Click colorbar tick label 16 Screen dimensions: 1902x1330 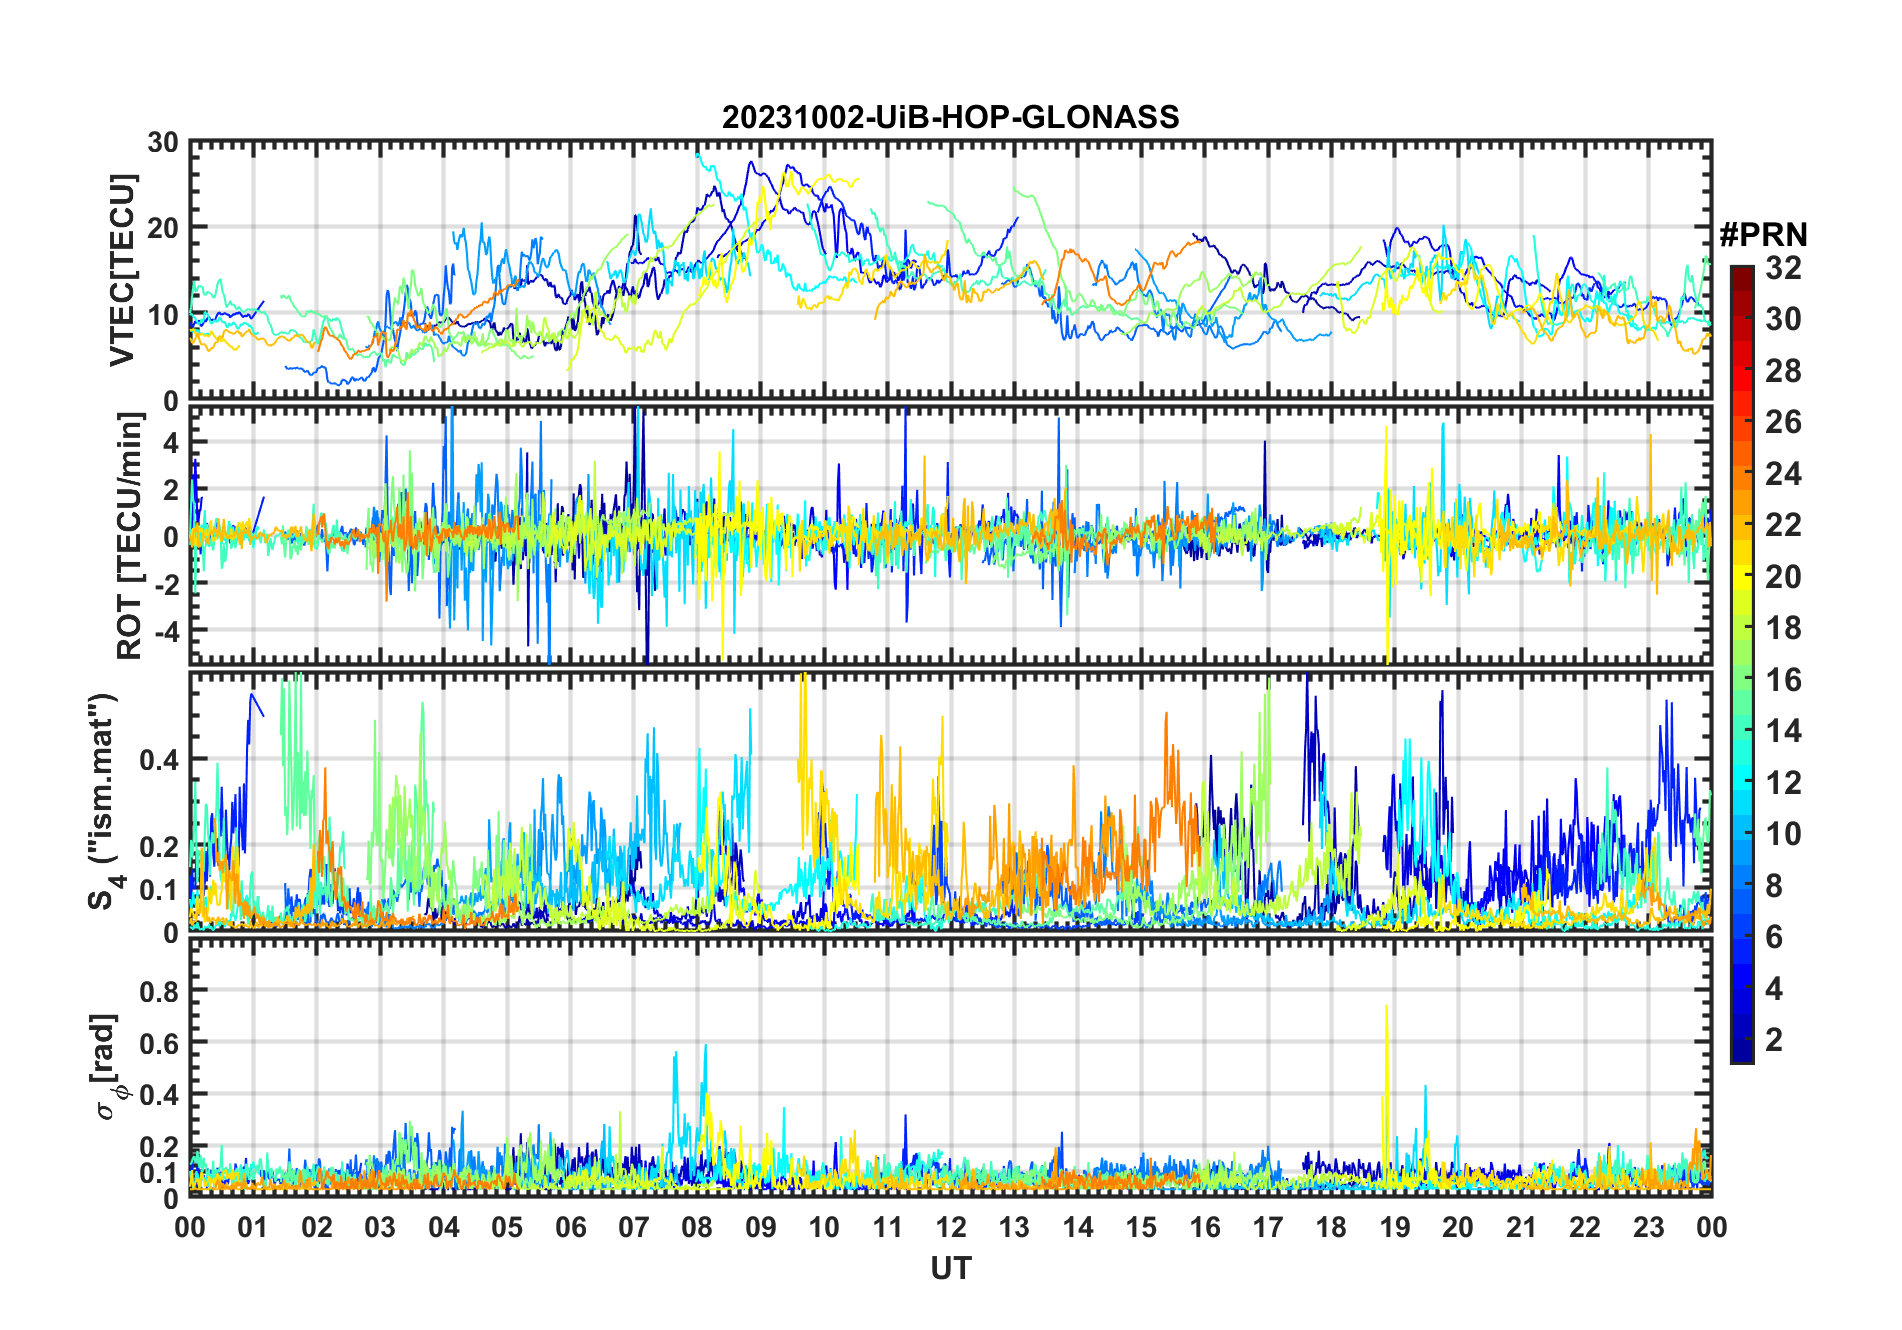point(1783,679)
